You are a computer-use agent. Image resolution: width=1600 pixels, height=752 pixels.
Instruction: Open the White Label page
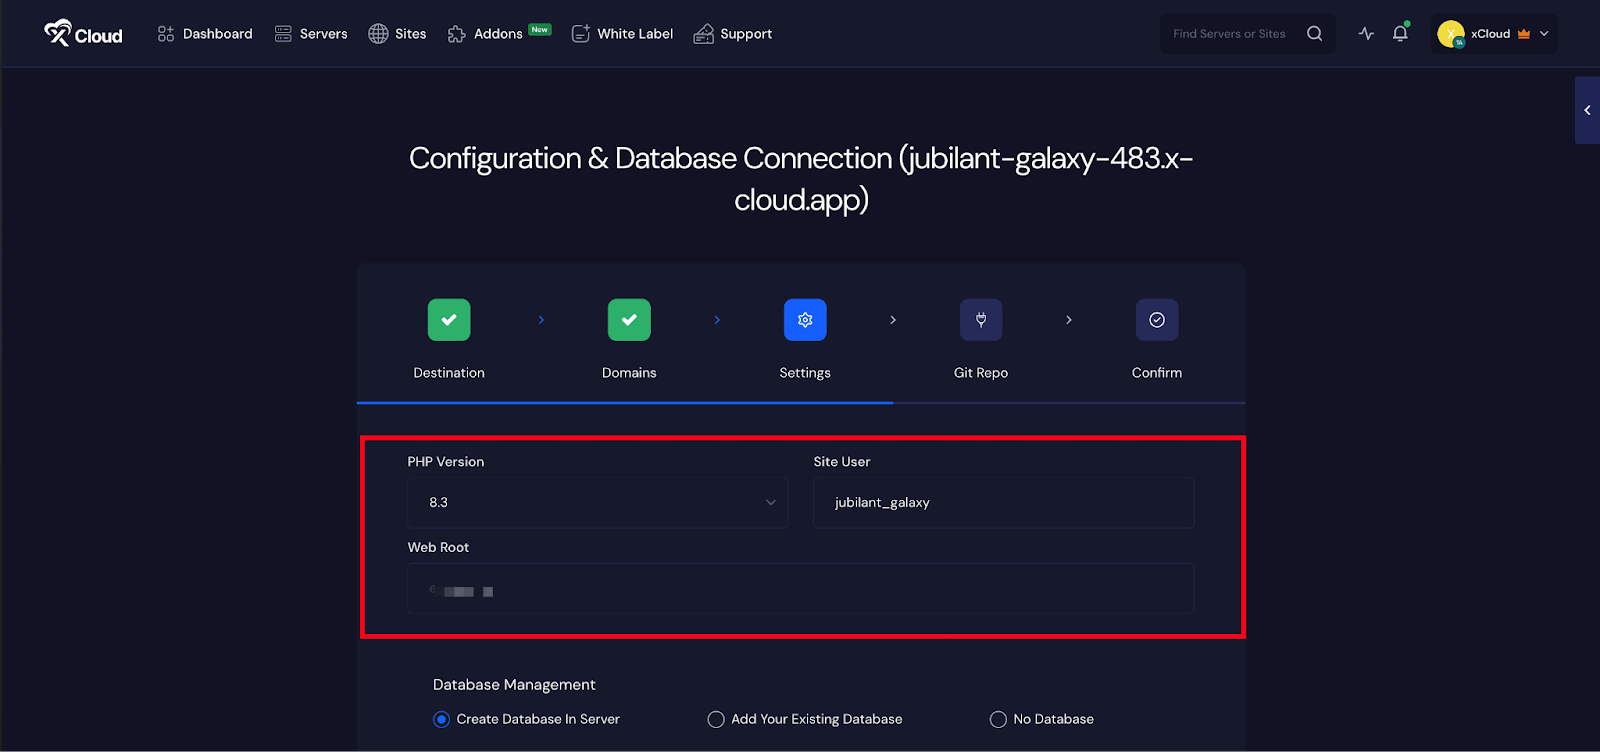tap(622, 34)
